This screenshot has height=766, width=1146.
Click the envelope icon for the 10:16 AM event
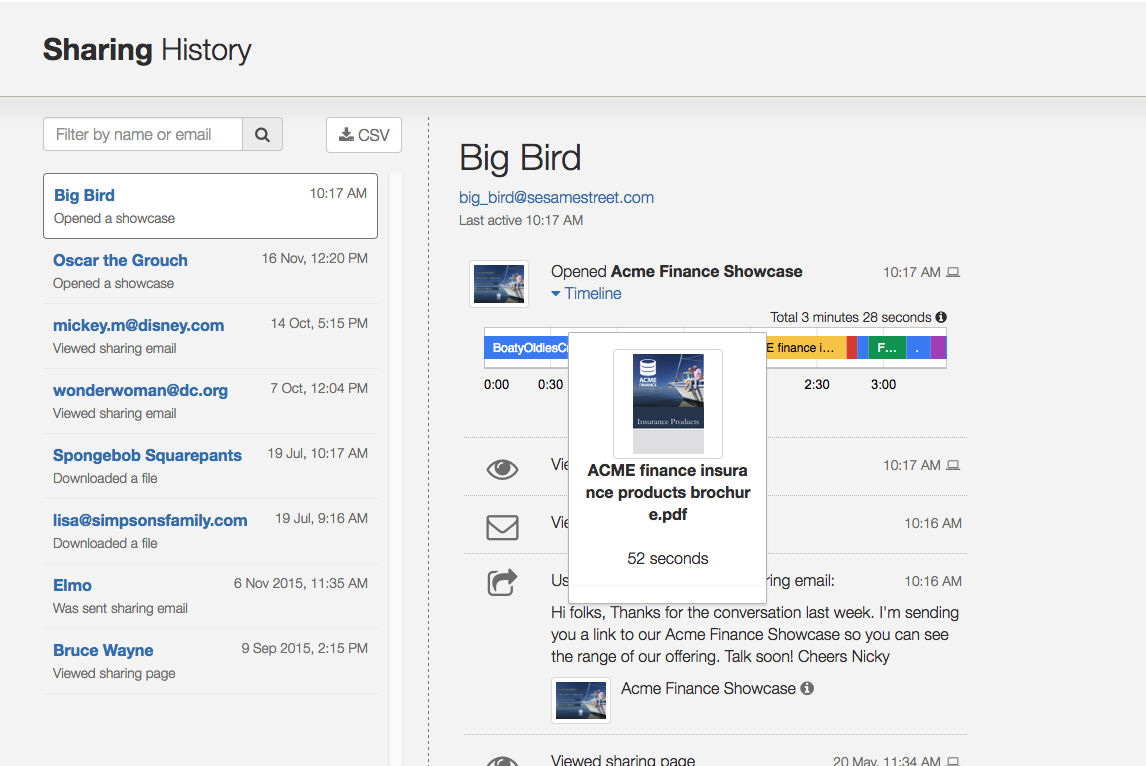(502, 527)
